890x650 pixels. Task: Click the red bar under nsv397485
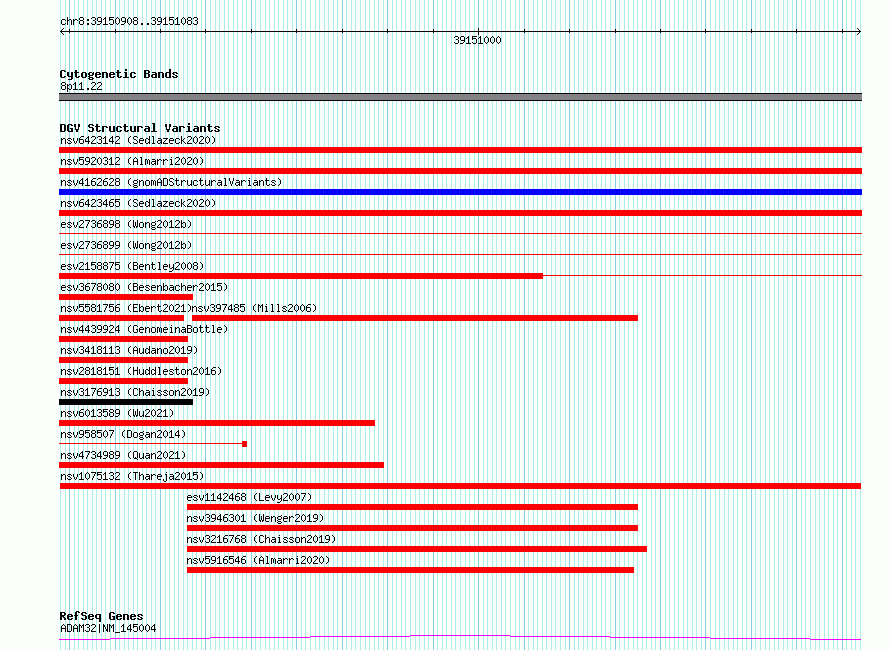(x=415, y=318)
